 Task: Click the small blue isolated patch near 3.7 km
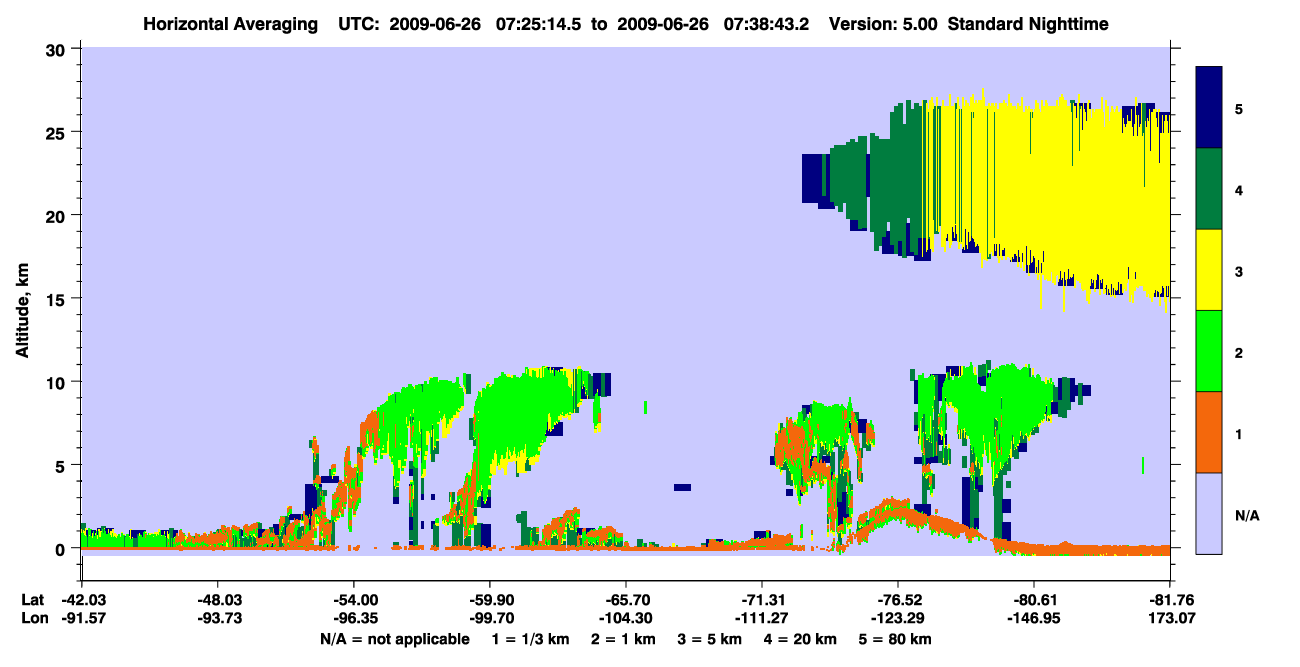(x=682, y=487)
